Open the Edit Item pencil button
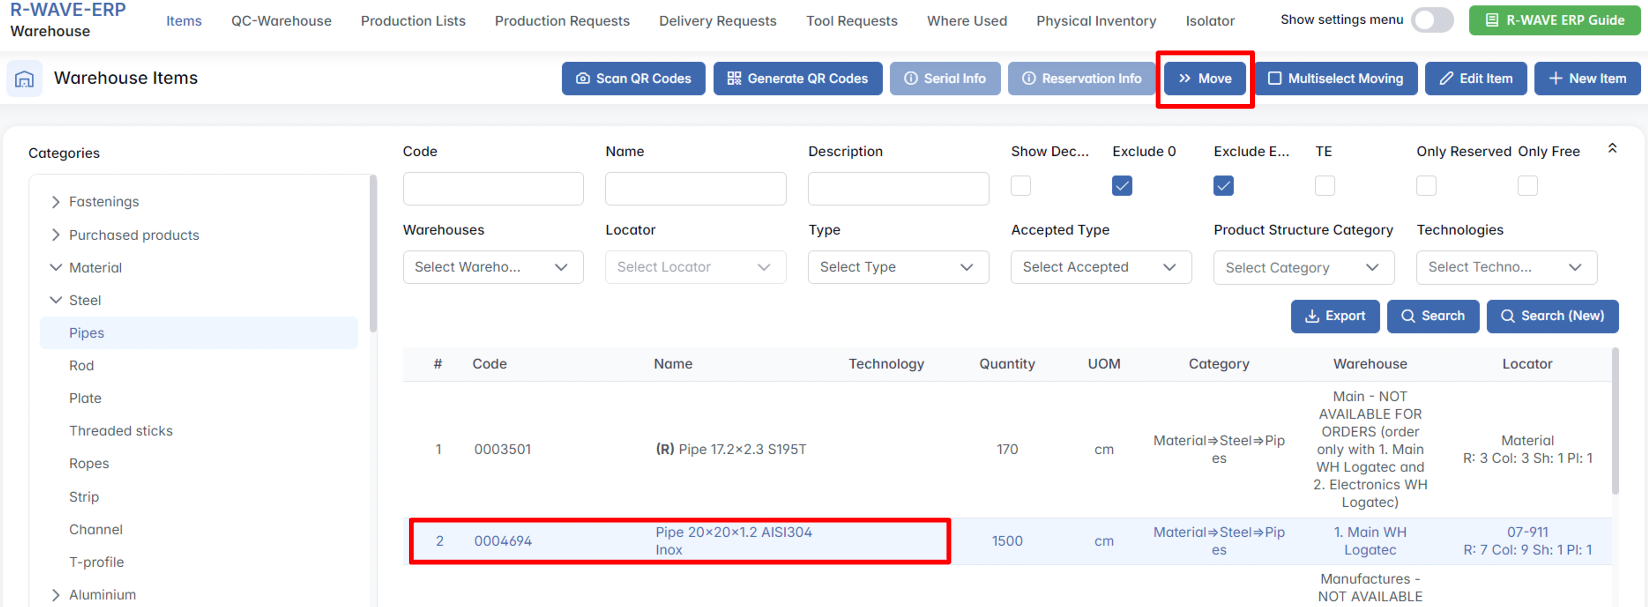The image size is (1648, 607). (x=1475, y=79)
